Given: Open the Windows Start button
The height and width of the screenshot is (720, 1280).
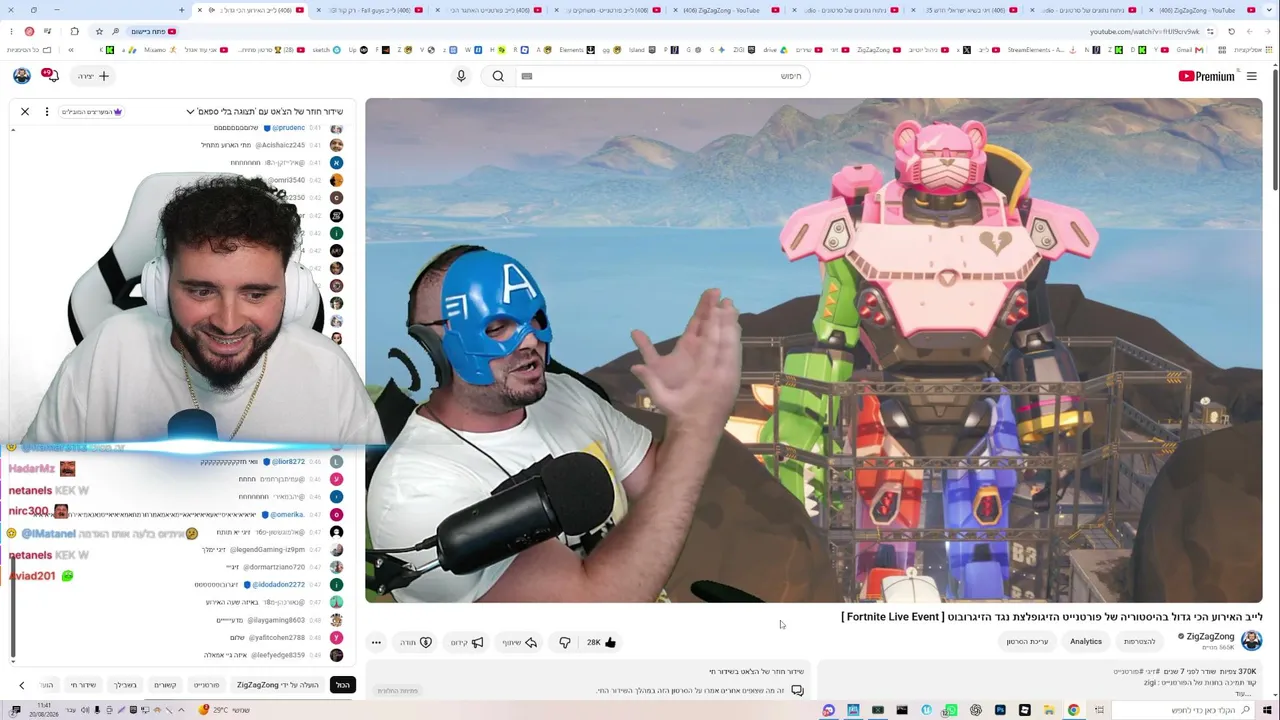Looking at the screenshot, I should pyautogui.click(x=1267, y=710).
